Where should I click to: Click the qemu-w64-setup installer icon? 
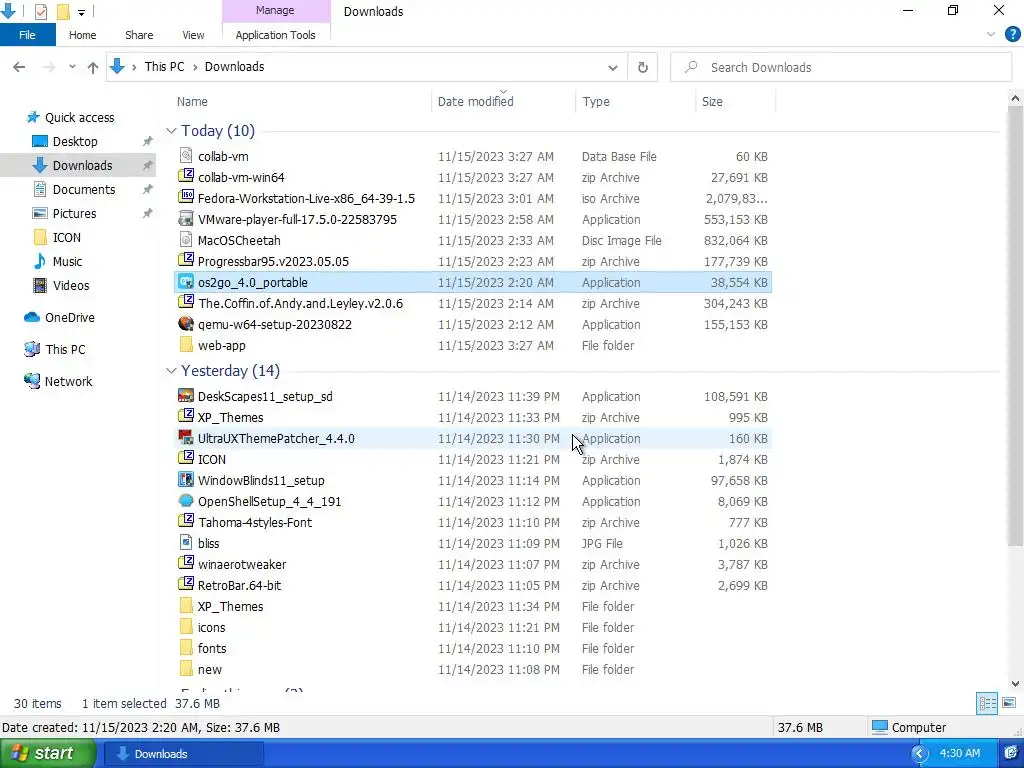click(x=186, y=324)
